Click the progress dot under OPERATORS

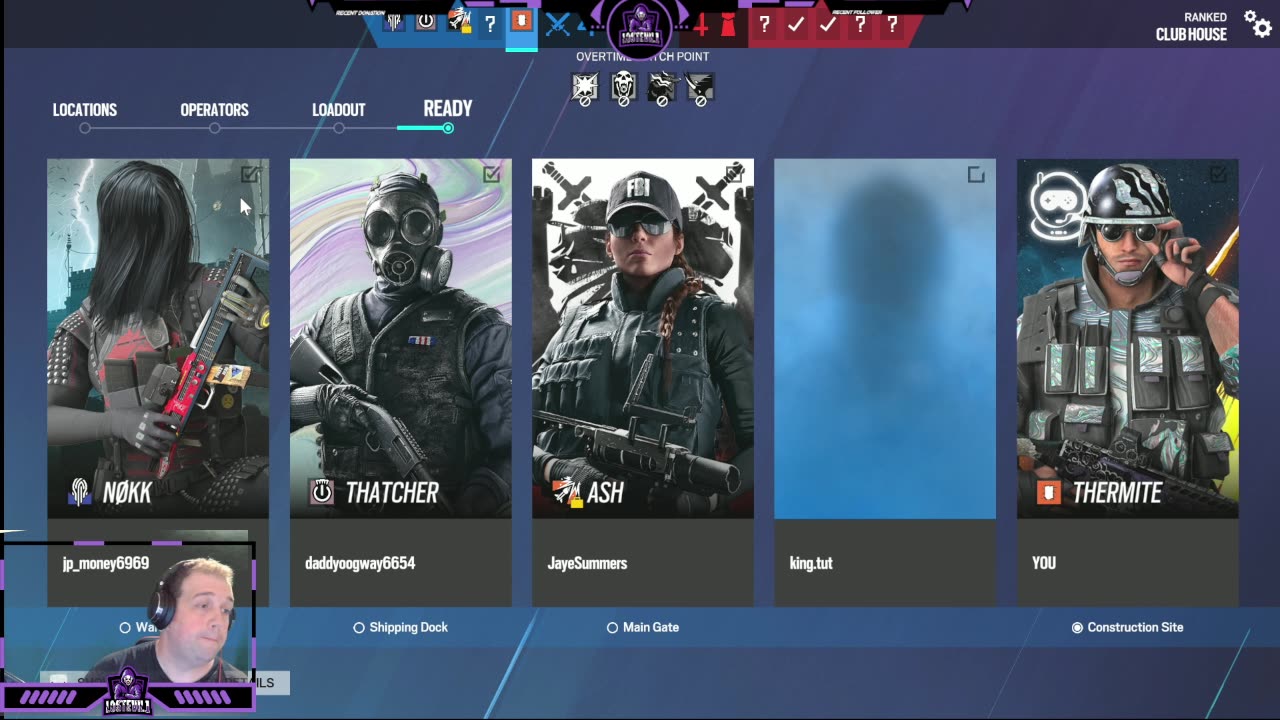tap(214, 128)
